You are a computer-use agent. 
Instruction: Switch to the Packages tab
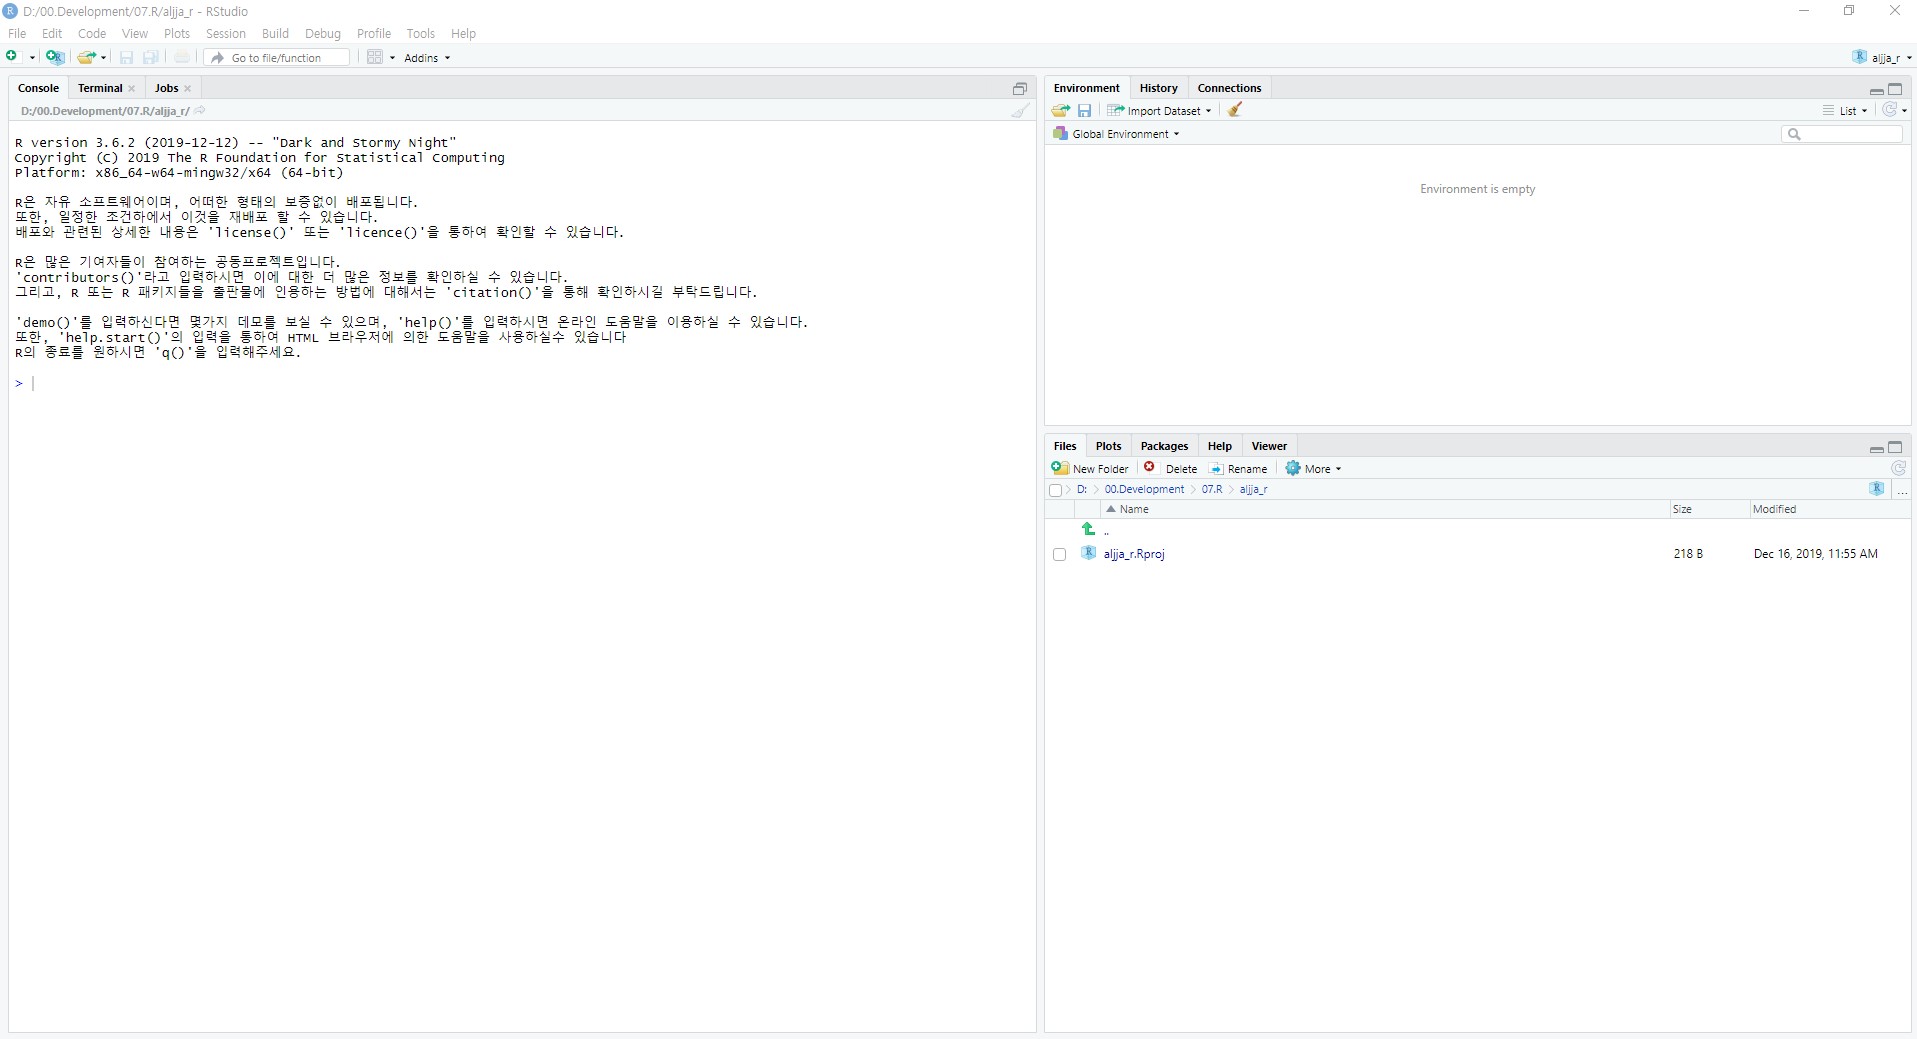(x=1164, y=446)
